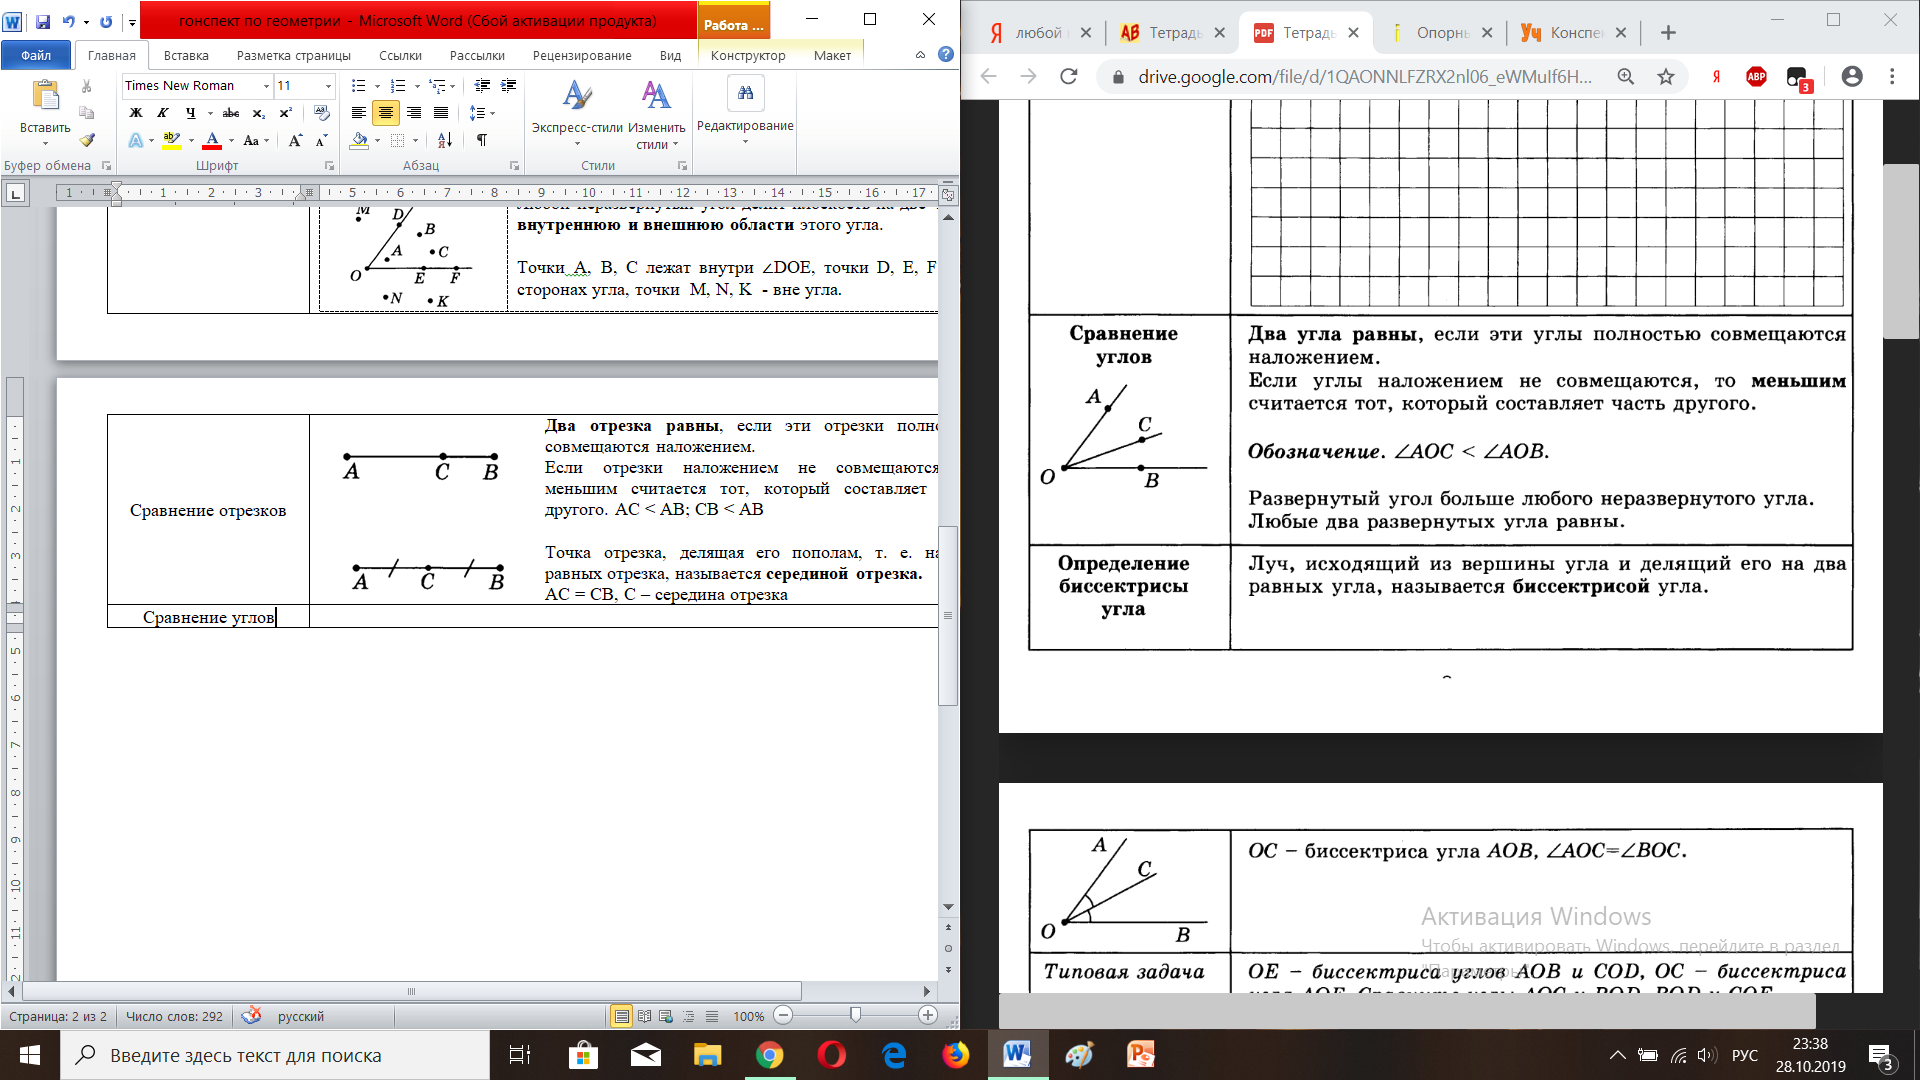Click the numbered list icon
Image resolution: width=1920 pixels, height=1080 pixels.
point(398,86)
